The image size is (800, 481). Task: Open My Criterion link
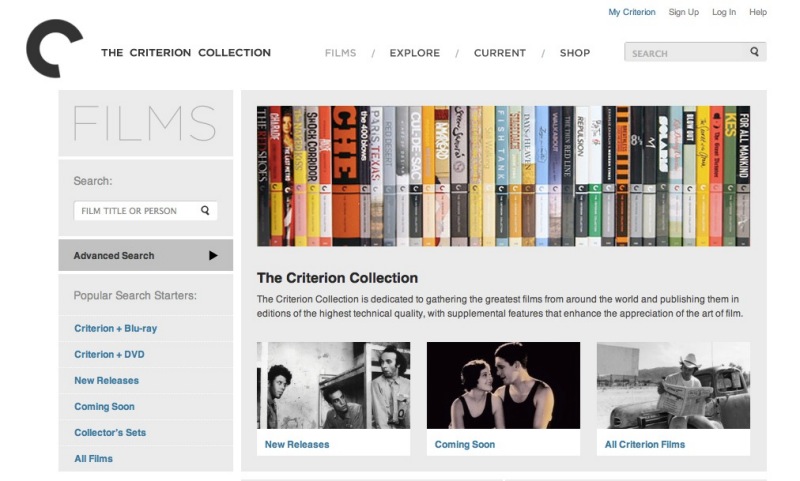pos(632,12)
